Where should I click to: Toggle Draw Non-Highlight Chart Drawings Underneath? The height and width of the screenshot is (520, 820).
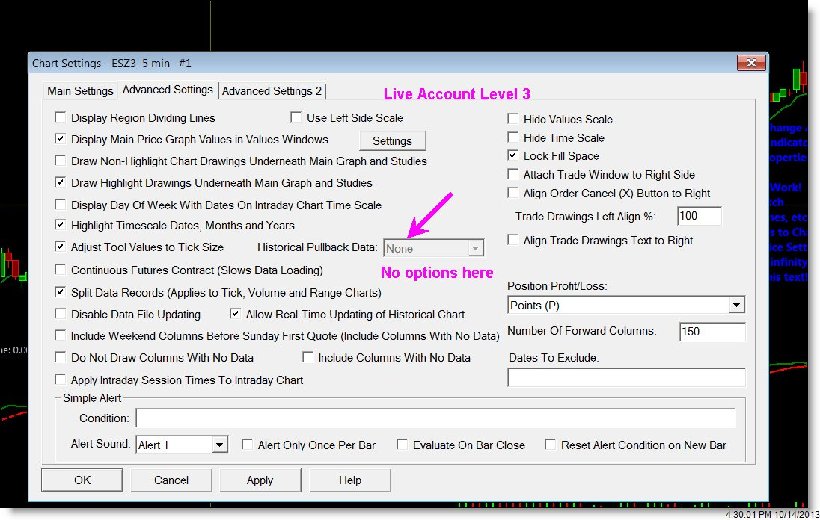tap(61, 161)
